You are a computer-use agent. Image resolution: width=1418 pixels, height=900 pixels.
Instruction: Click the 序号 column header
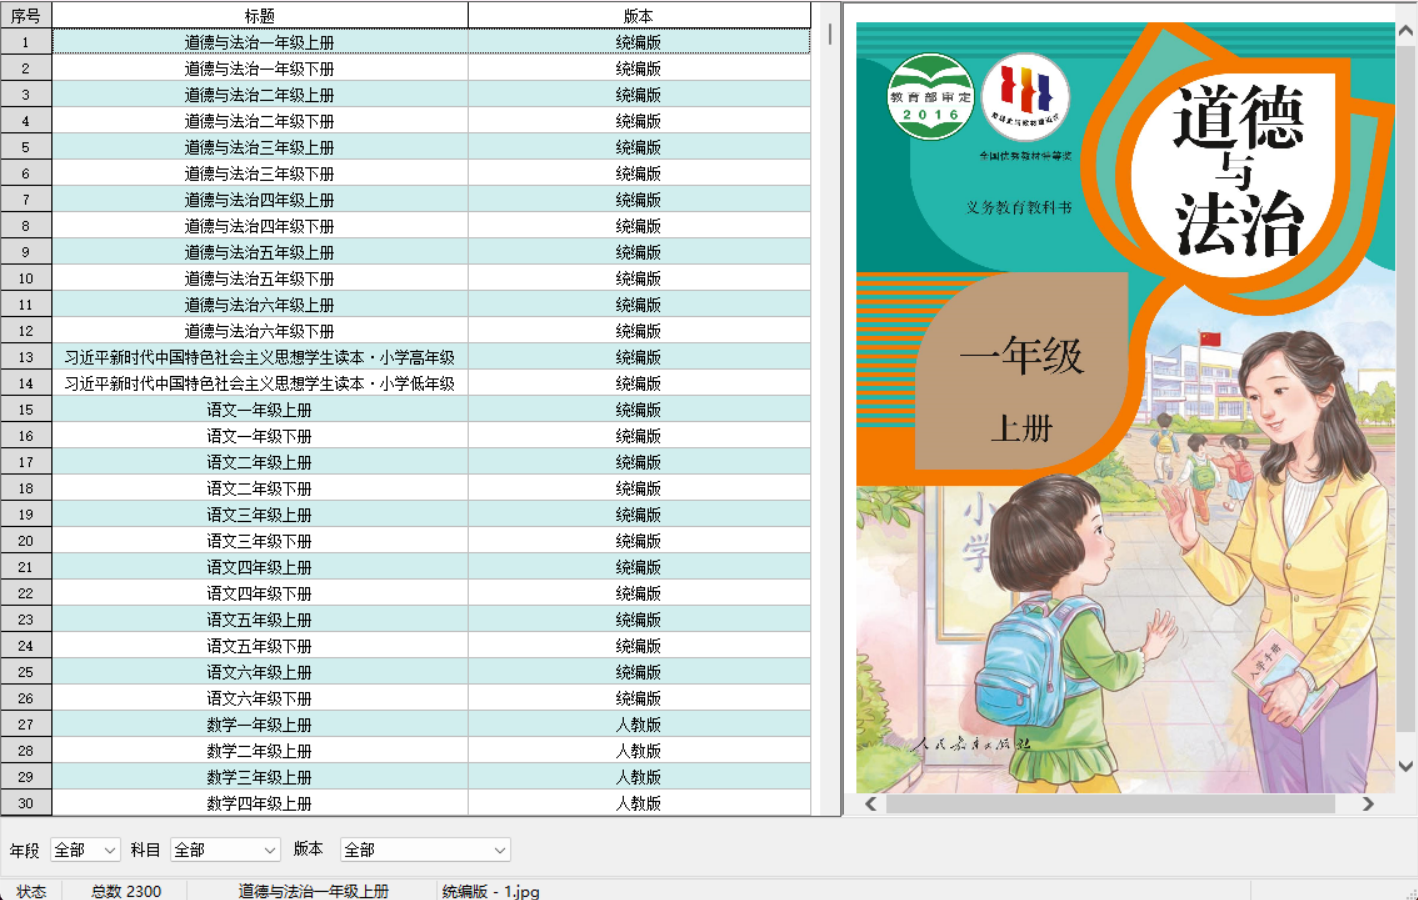[x=26, y=14]
